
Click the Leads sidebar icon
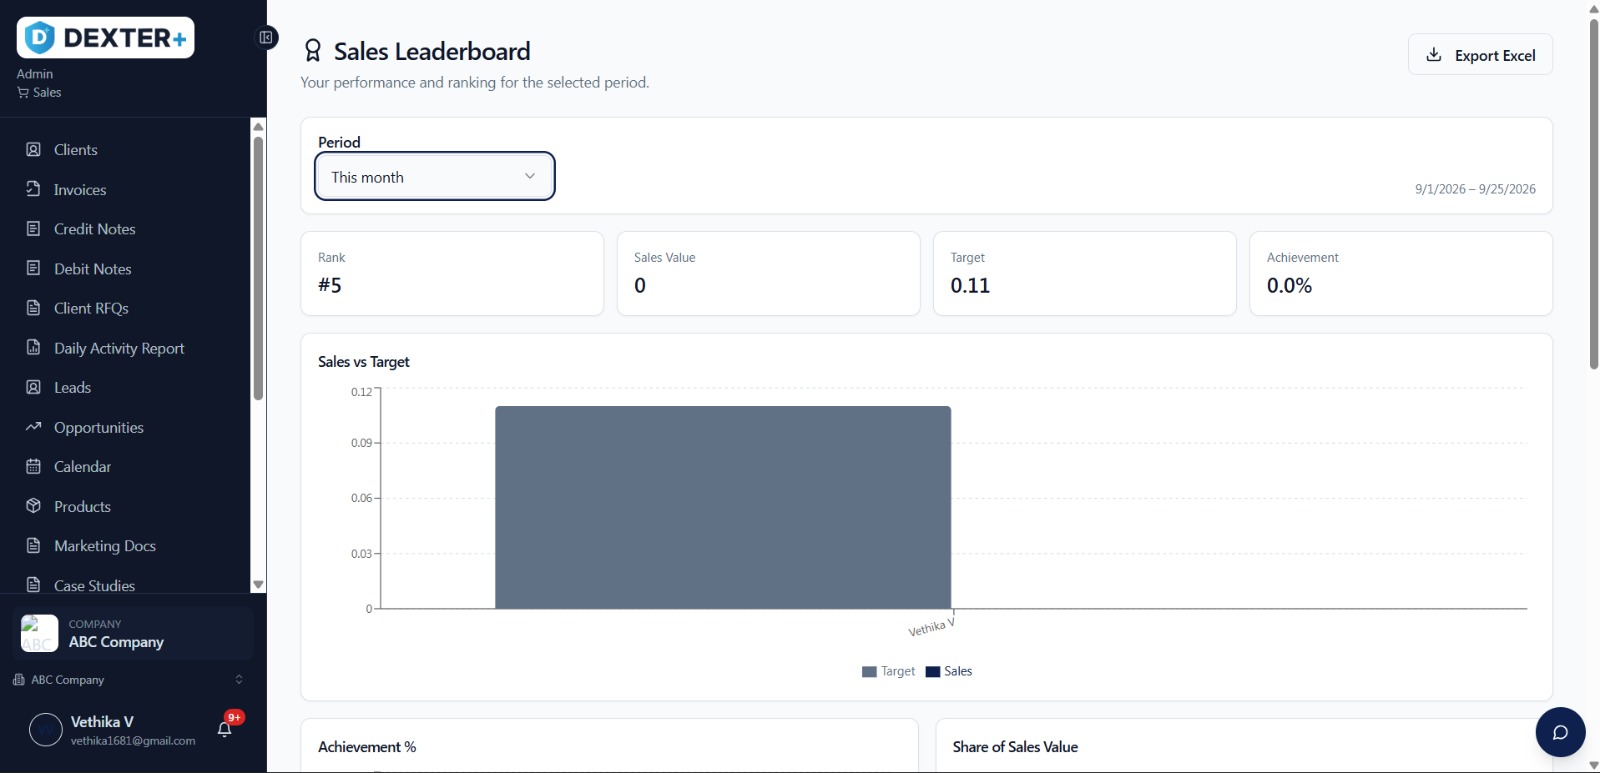33,387
